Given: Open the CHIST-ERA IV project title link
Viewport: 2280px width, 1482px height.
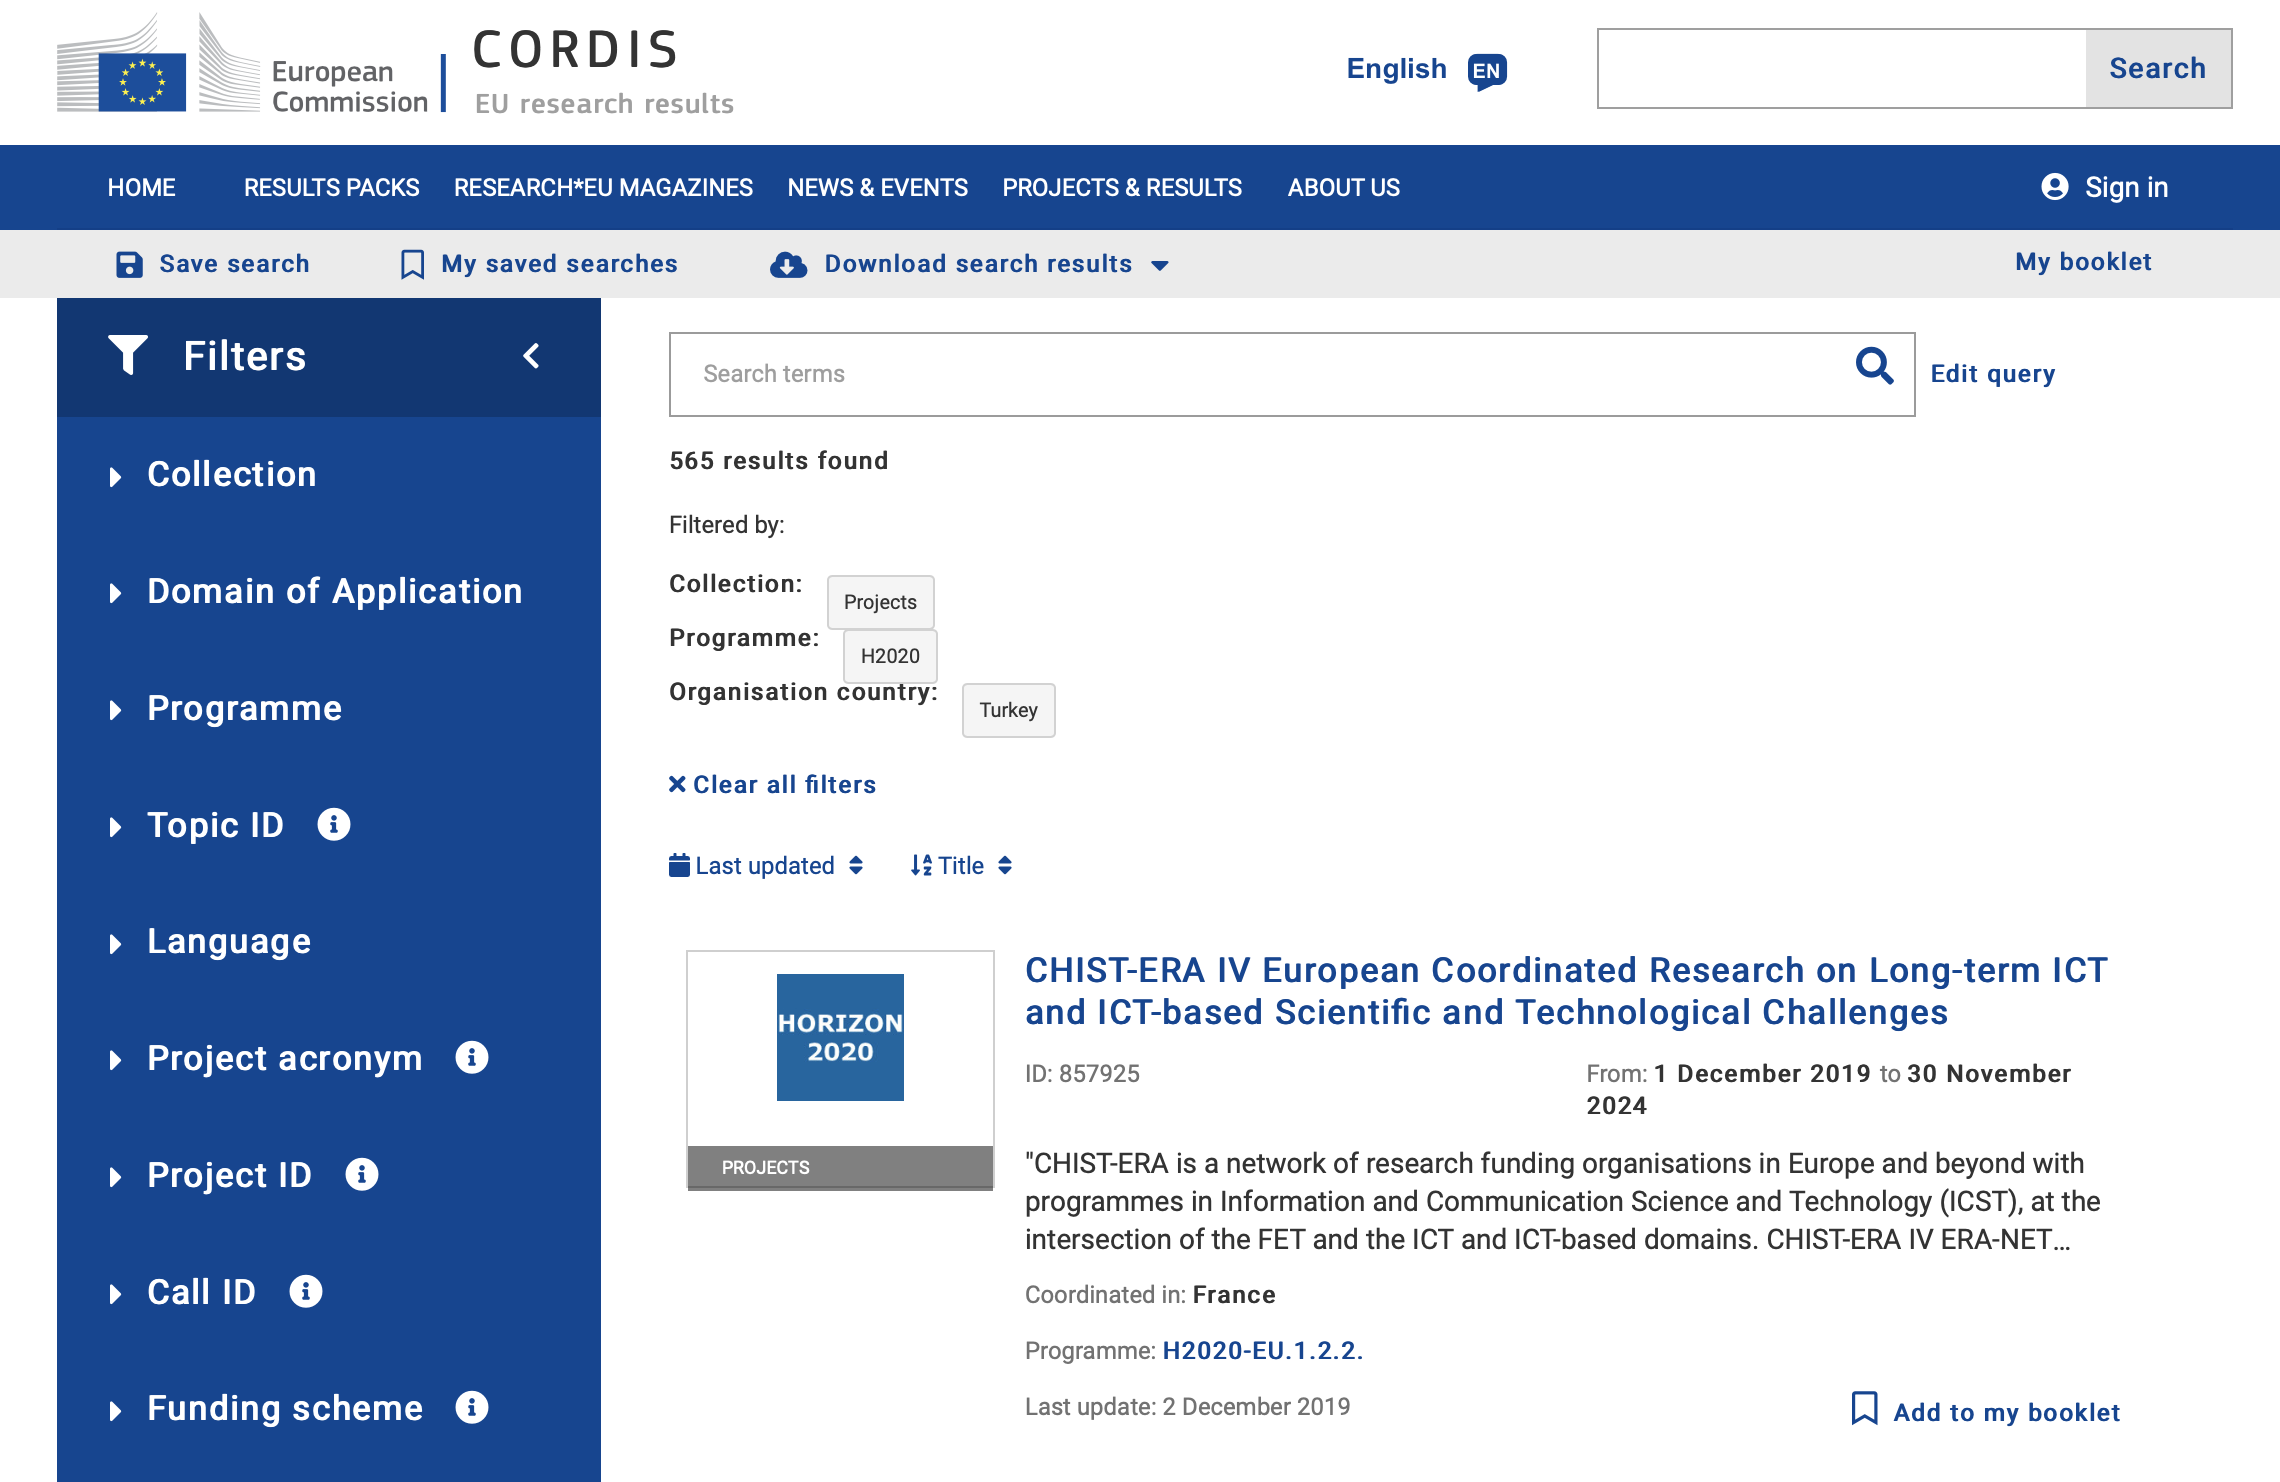Looking at the screenshot, I should 1565,991.
